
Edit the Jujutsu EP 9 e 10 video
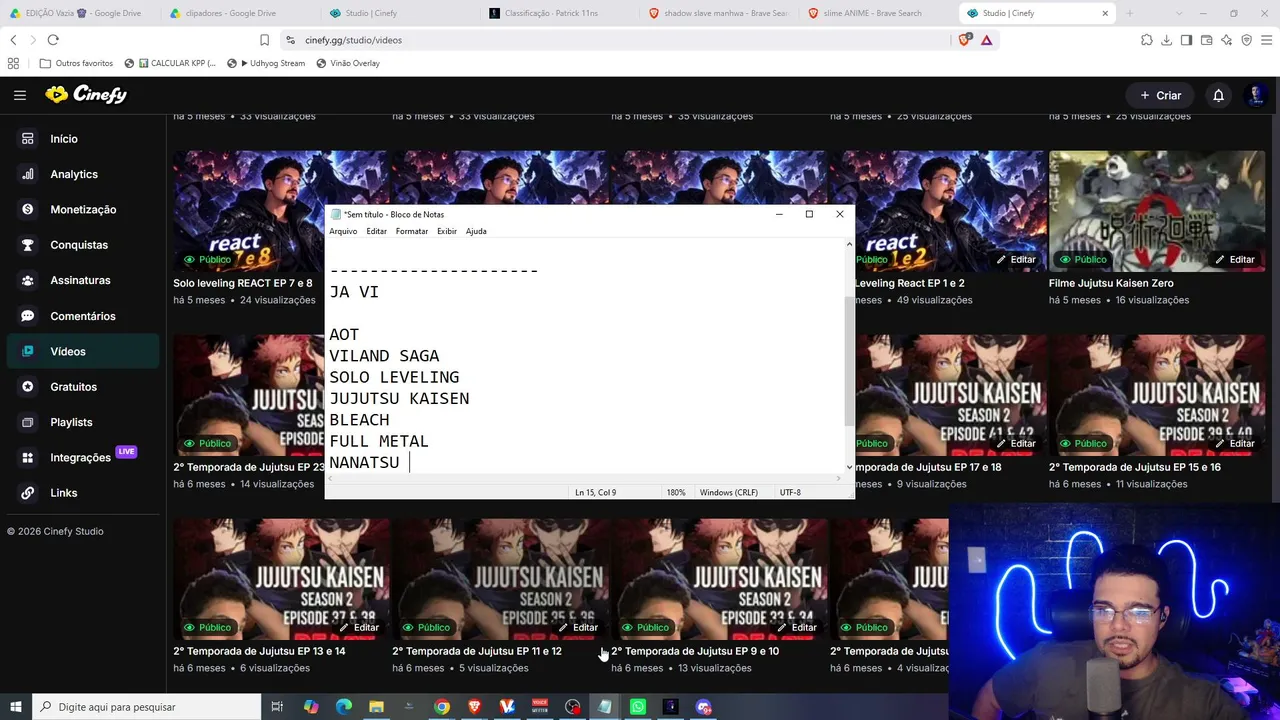pyautogui.click(x=796, y=628)
